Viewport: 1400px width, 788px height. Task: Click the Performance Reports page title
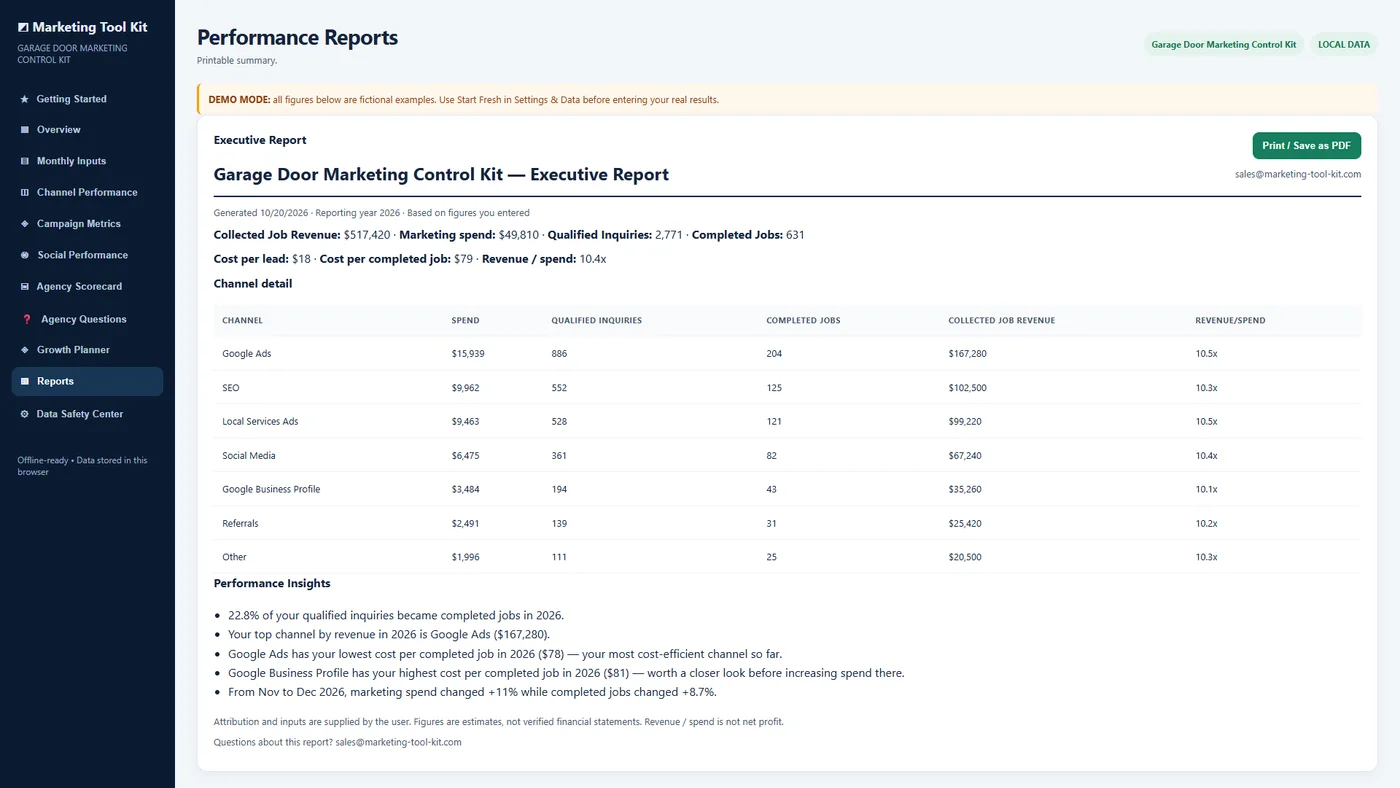[x=297, y=38]
